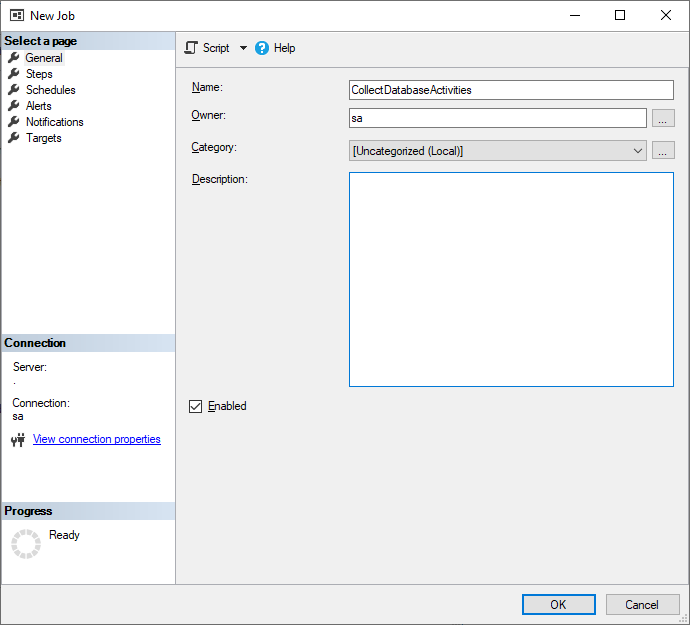Screen dimensions: 690x625
Task: Maximize the New Job window
Action: pyautogui.click(x=620, y=15)
